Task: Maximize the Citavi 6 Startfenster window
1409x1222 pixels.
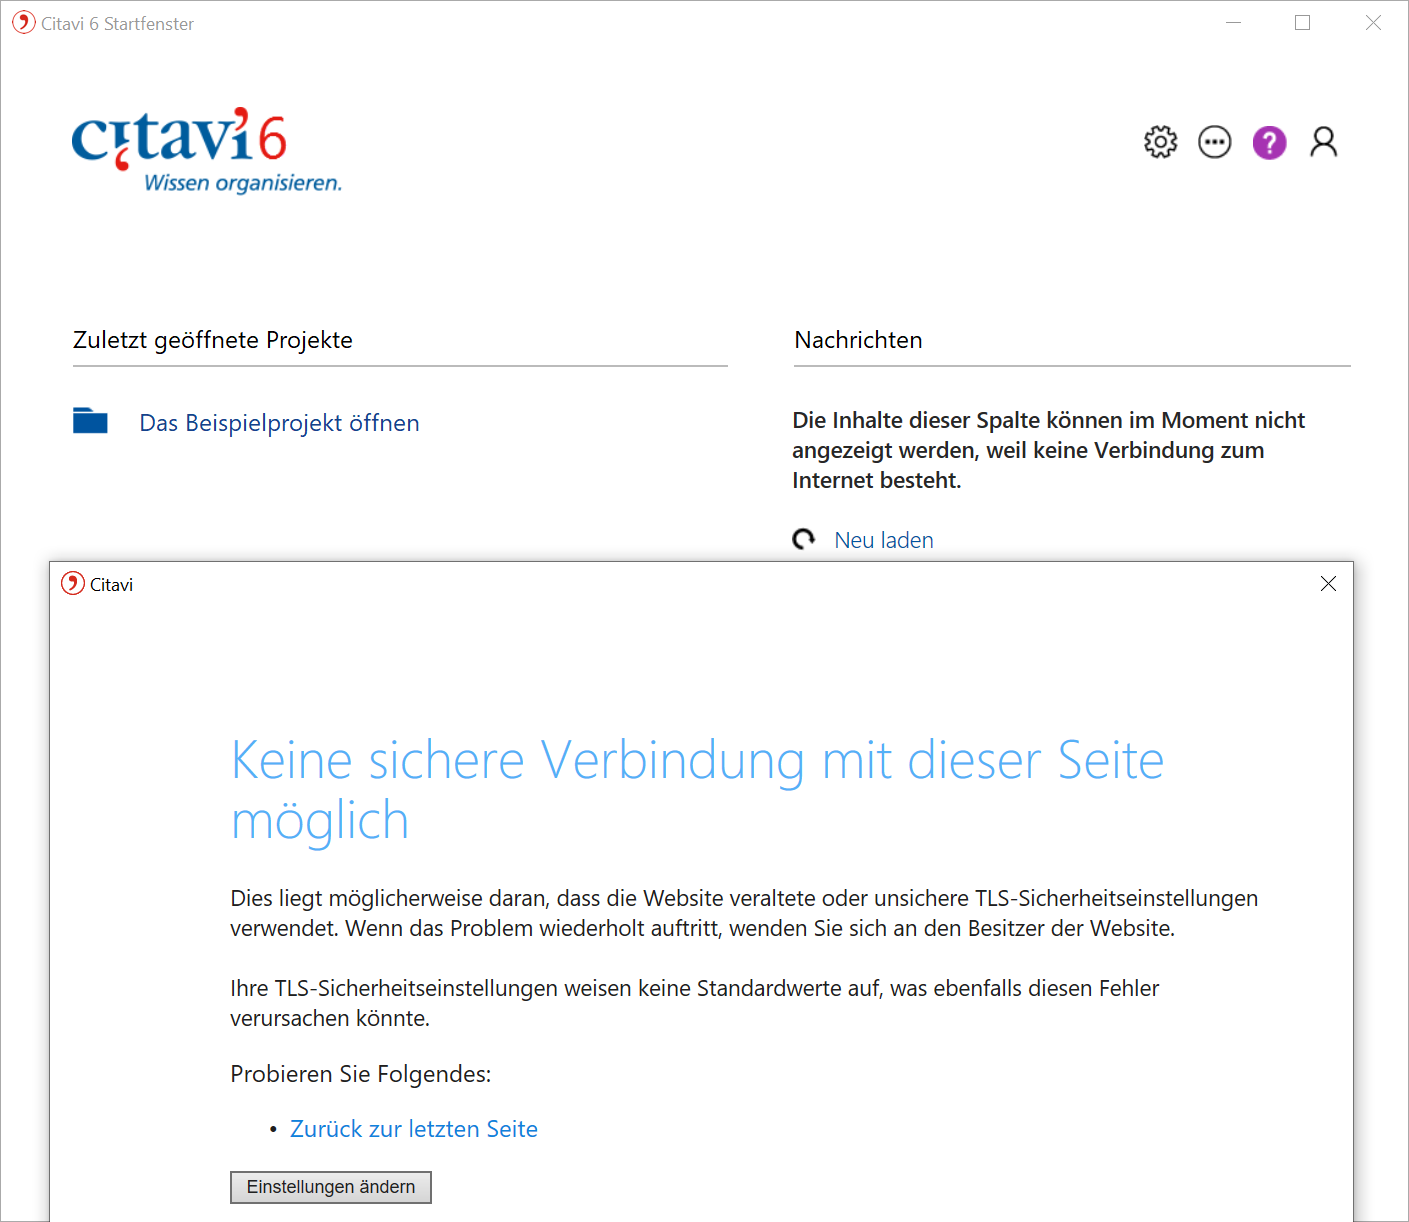Action: point(1302,22)
